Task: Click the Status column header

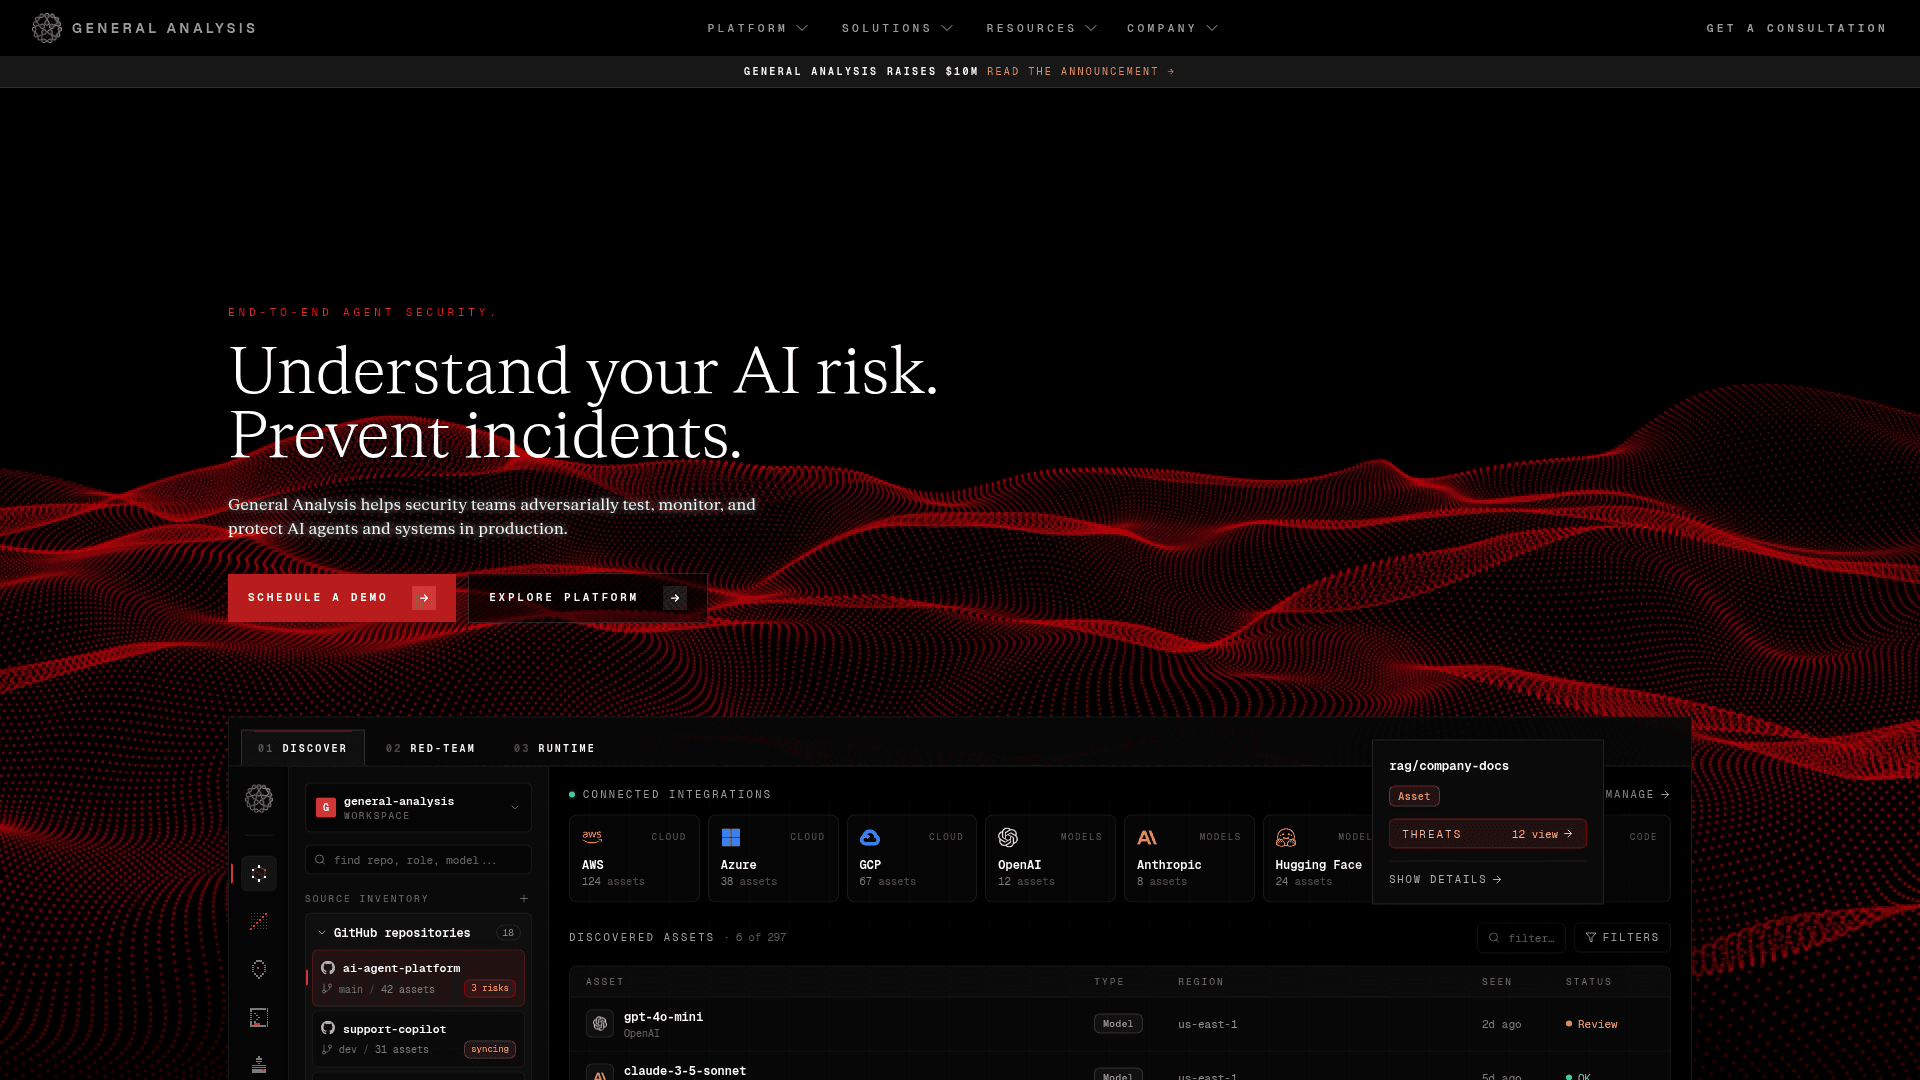Action: [1589, 982]
